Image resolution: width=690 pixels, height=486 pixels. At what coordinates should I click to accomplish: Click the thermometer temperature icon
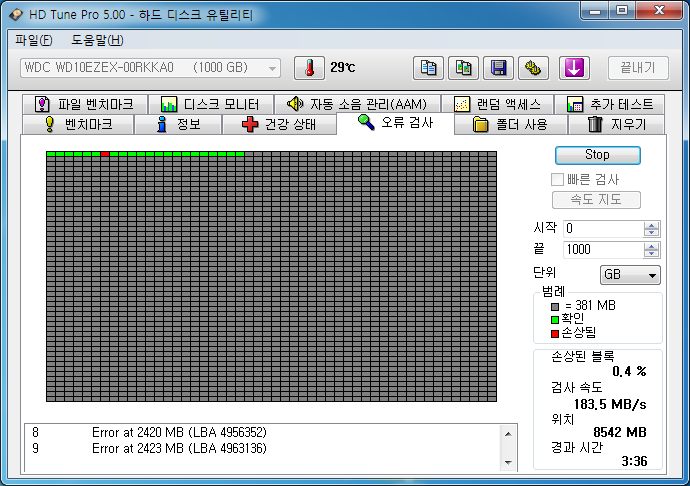[310, 68]
